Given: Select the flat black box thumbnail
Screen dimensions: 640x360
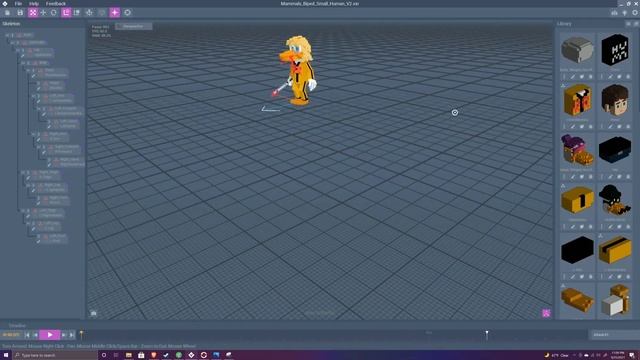Looking at the screenshot, I should click(x=615, y=150).
